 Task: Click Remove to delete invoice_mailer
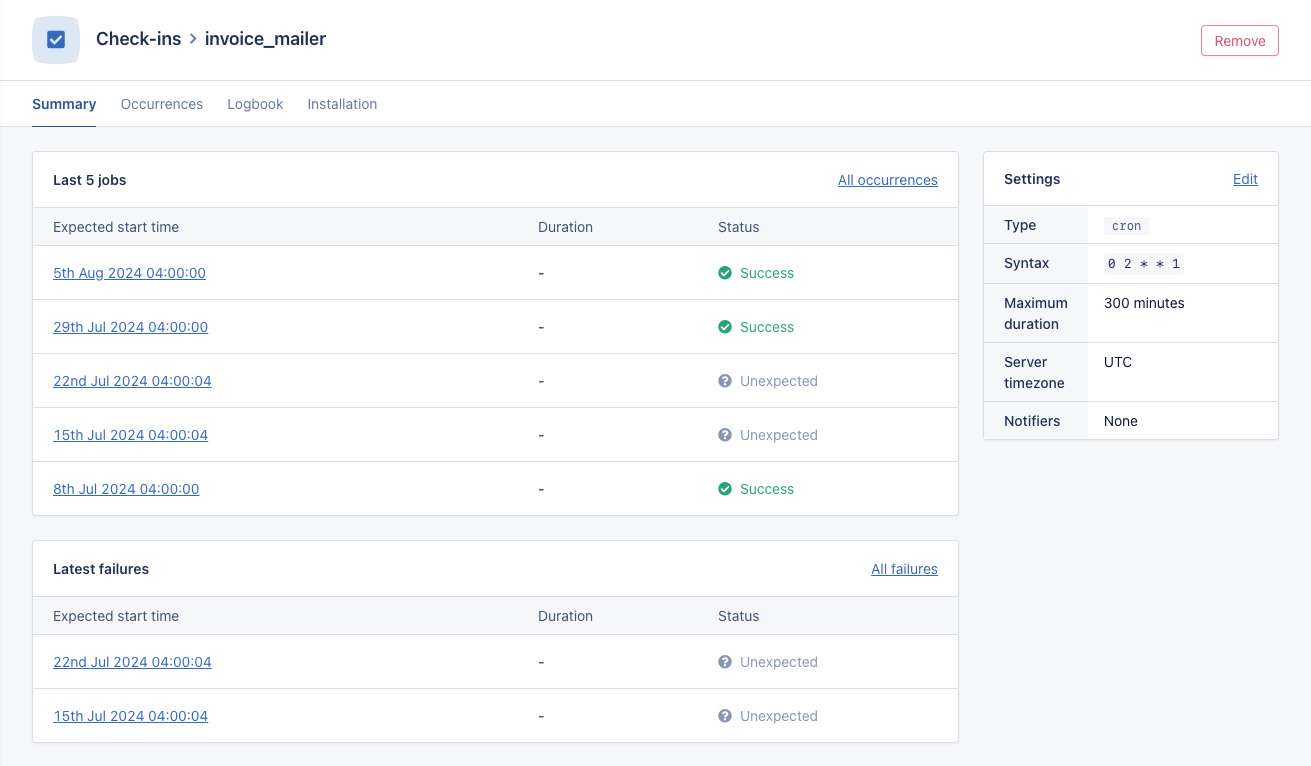pos(1239,41)
